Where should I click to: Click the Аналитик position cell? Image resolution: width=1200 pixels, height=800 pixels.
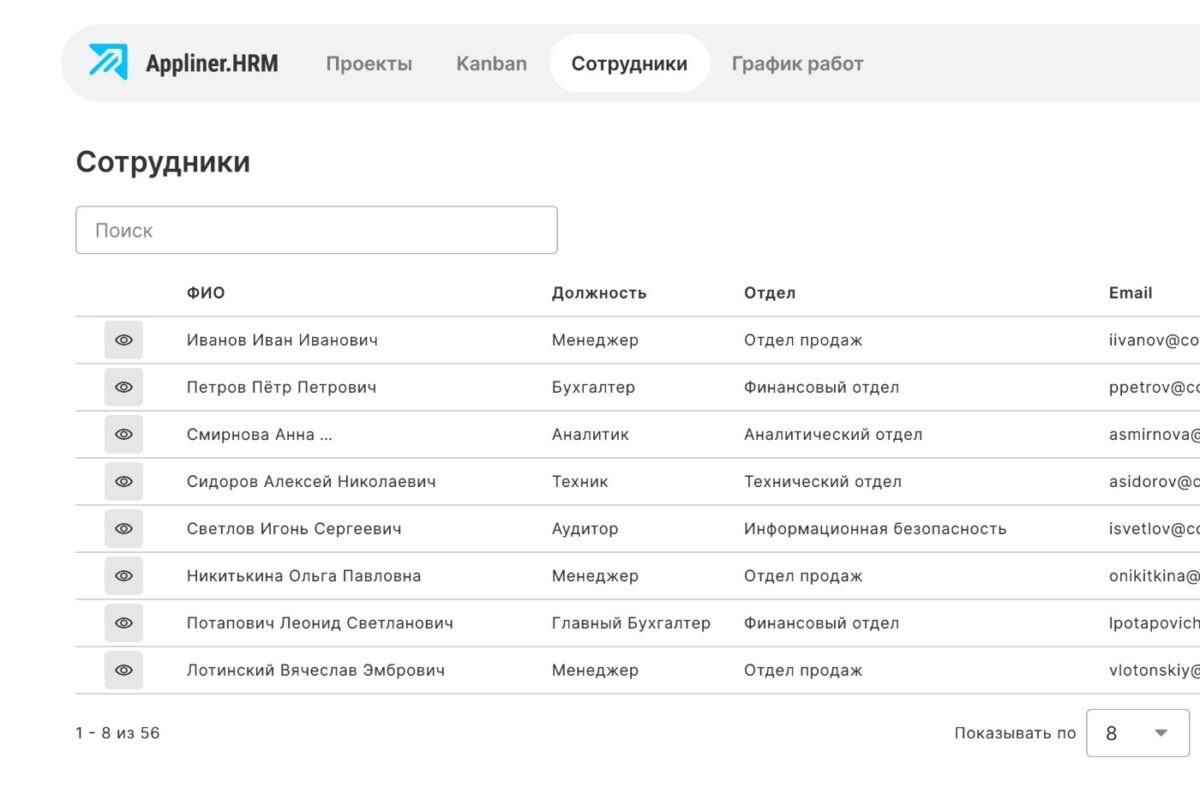pos(590,434)
